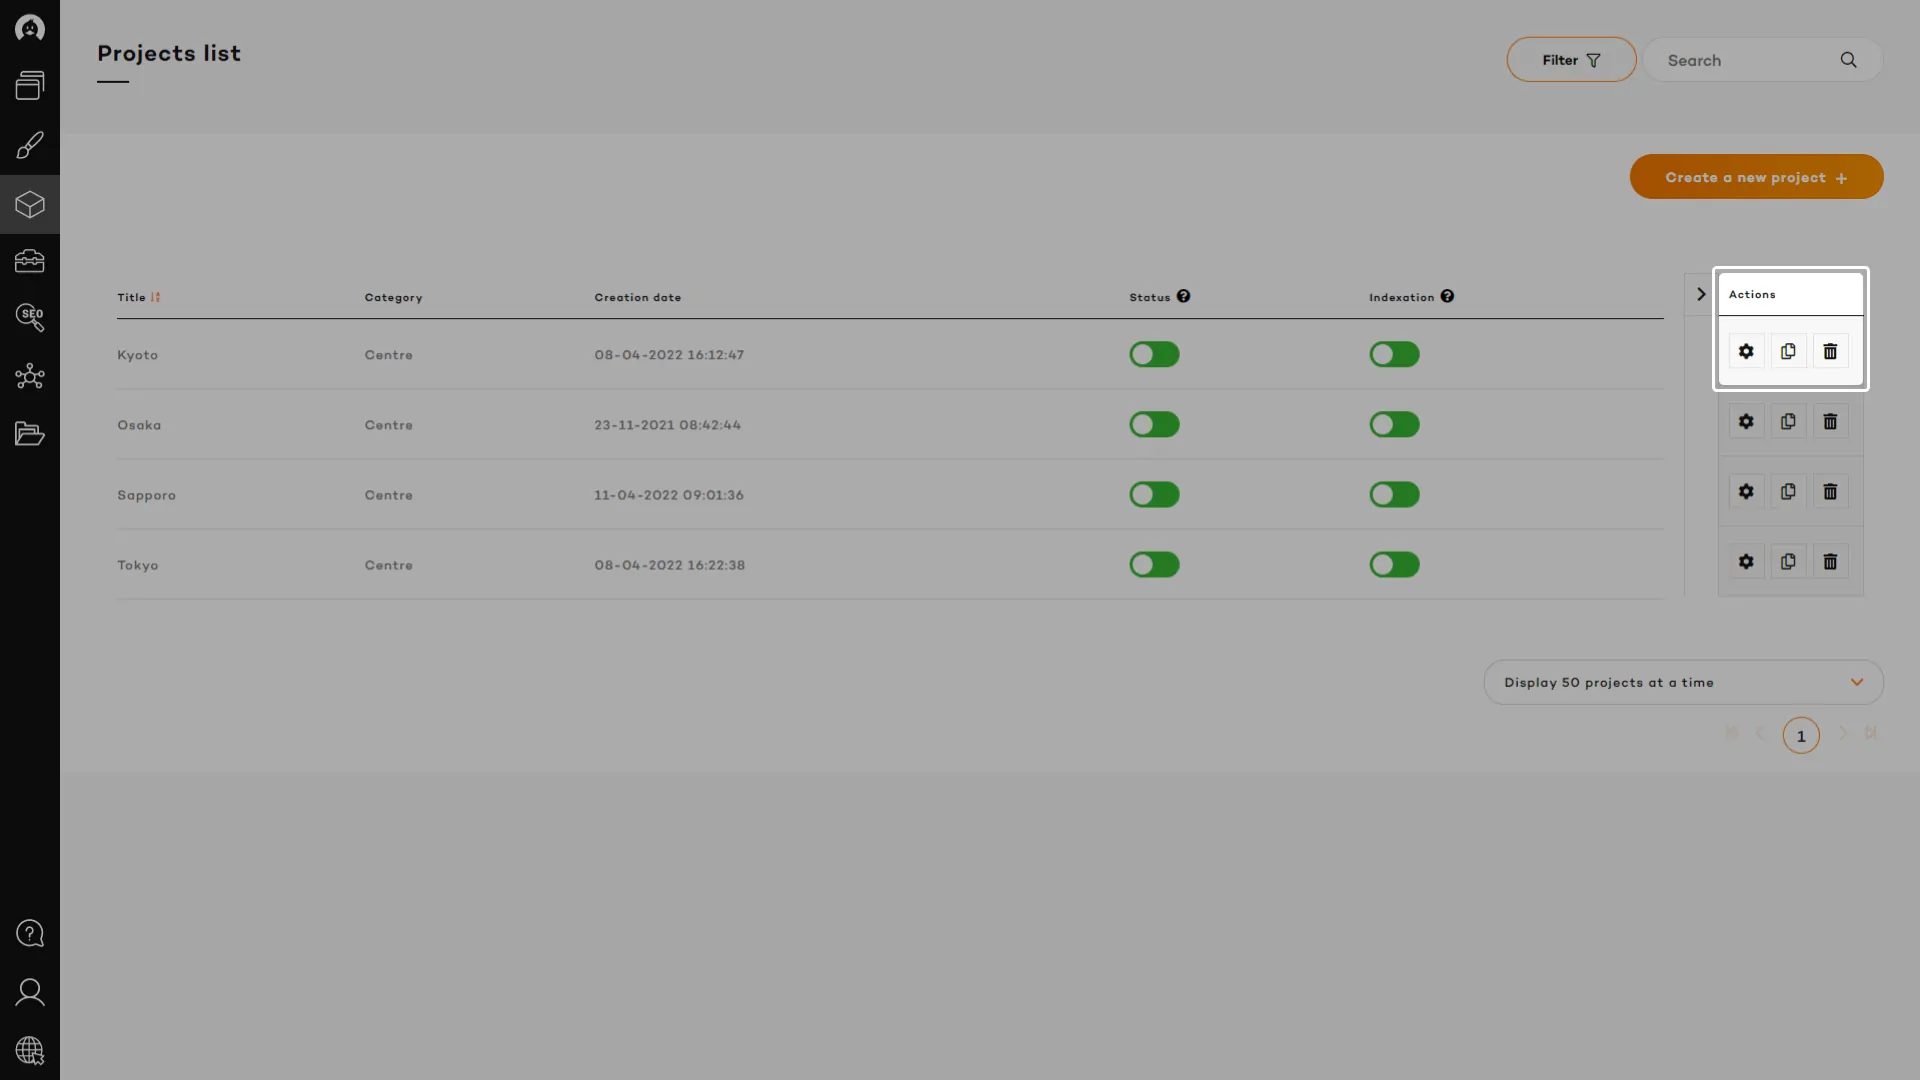Click Create a new project button
The width and height of the screenshot is (1920, 1080).
[x=1756, y=177]
